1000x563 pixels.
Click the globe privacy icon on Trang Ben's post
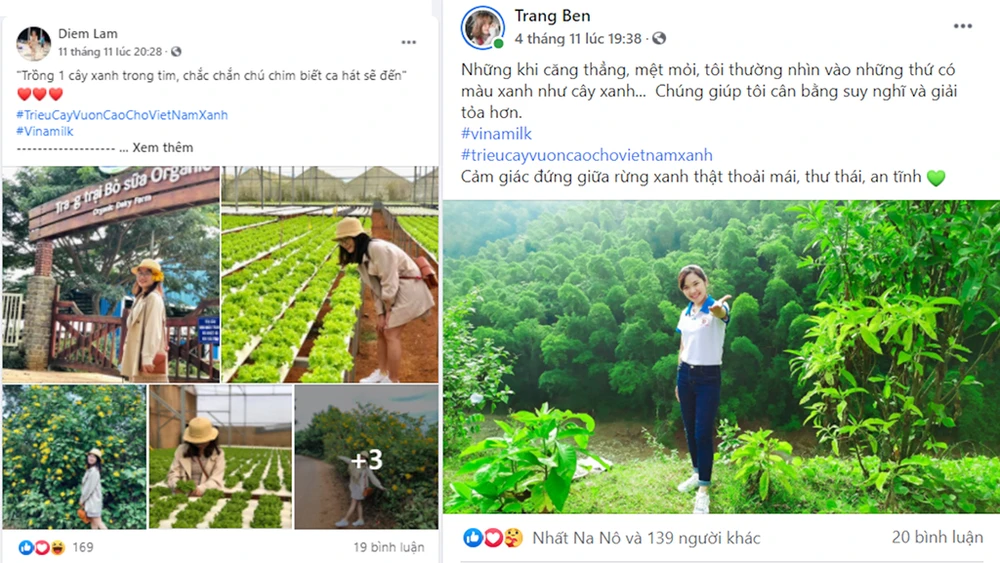pyautogui.click(x=659, y=39)
